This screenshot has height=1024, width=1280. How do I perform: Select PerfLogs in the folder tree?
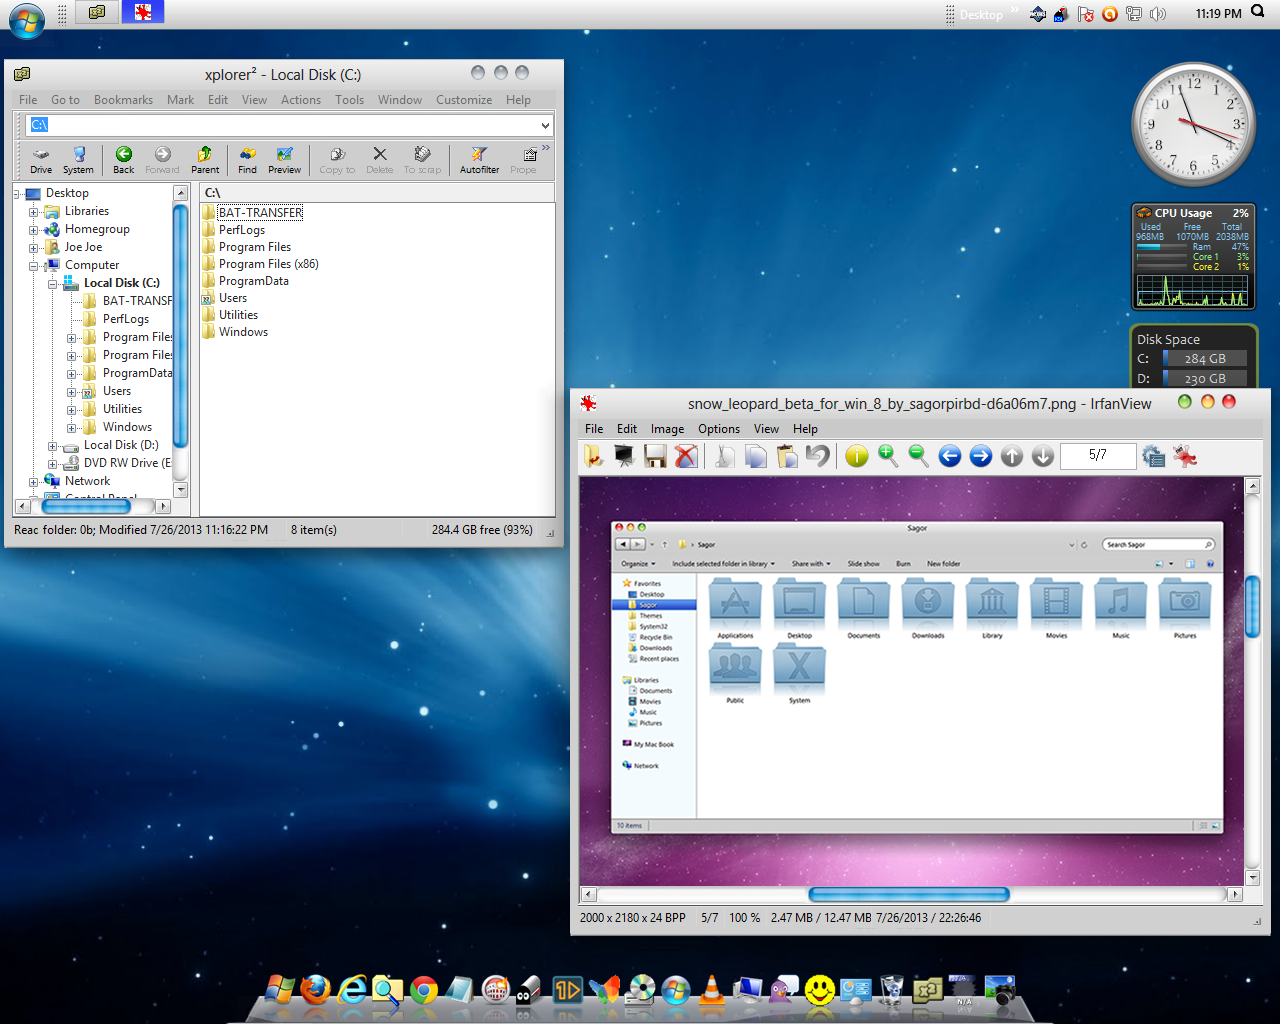(x=126, y=319)
